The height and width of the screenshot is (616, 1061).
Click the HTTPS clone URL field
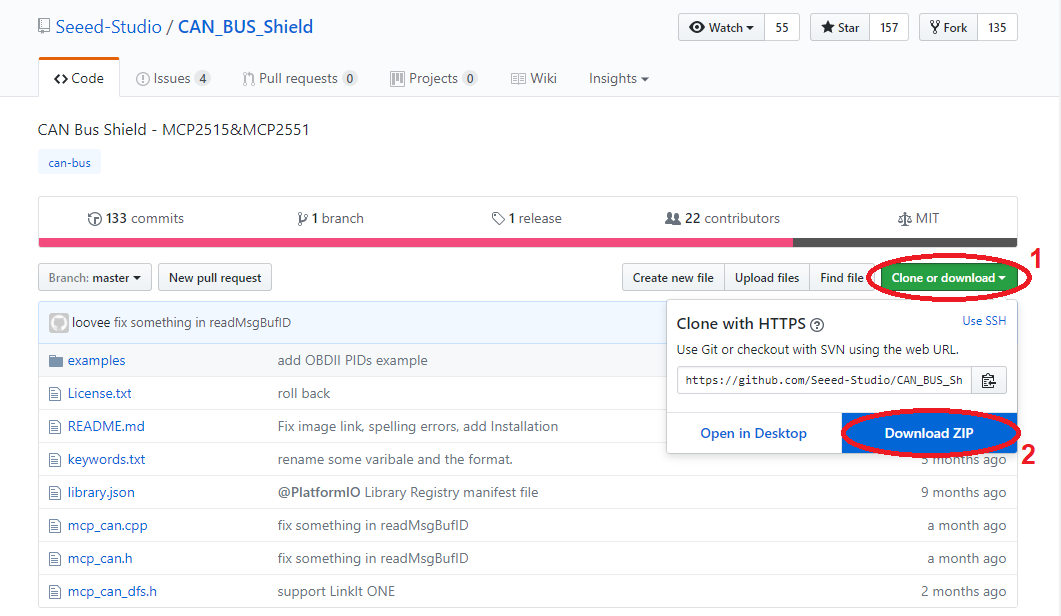[x=824, y=380]
